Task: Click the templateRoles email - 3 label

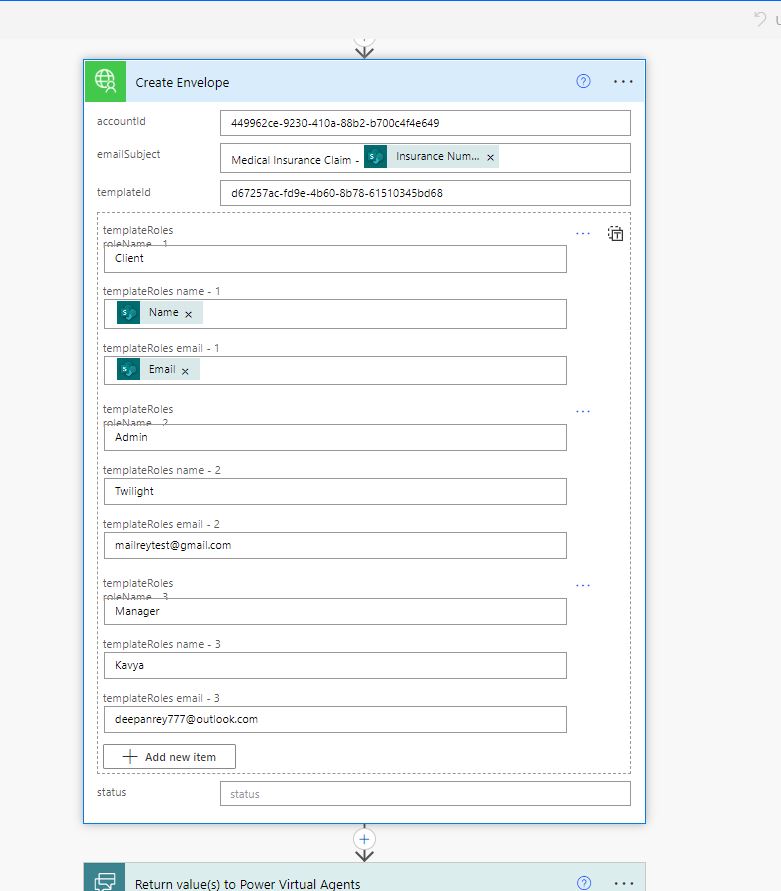Action: tap(161, 698)
